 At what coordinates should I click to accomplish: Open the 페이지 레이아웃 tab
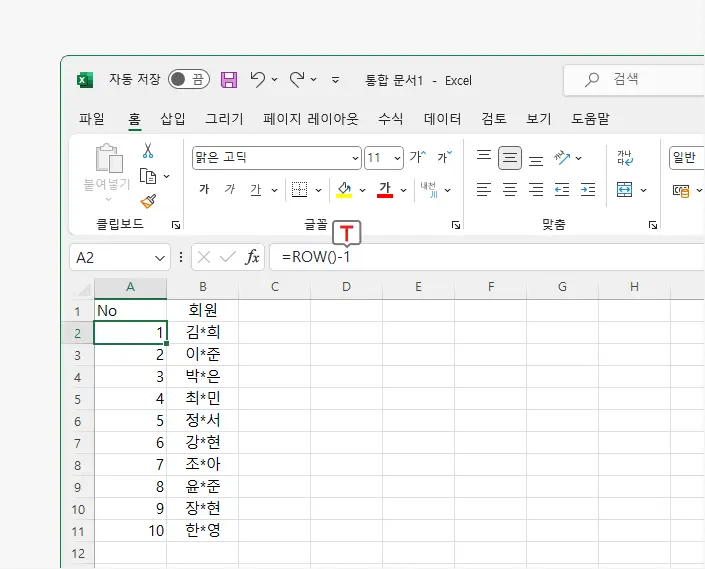(x=311, y=119)
